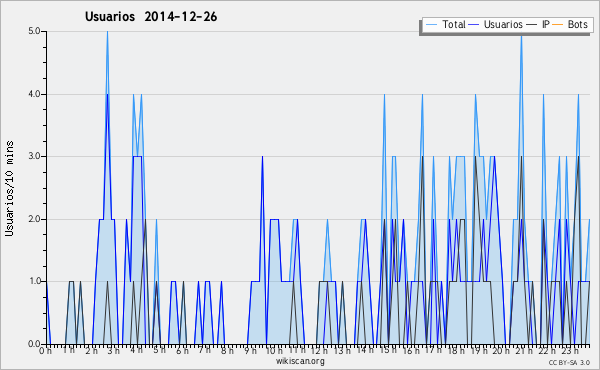Click the 5.0 y-axis tick label
This screenshot has height=370, width=600.
[34, 31]
